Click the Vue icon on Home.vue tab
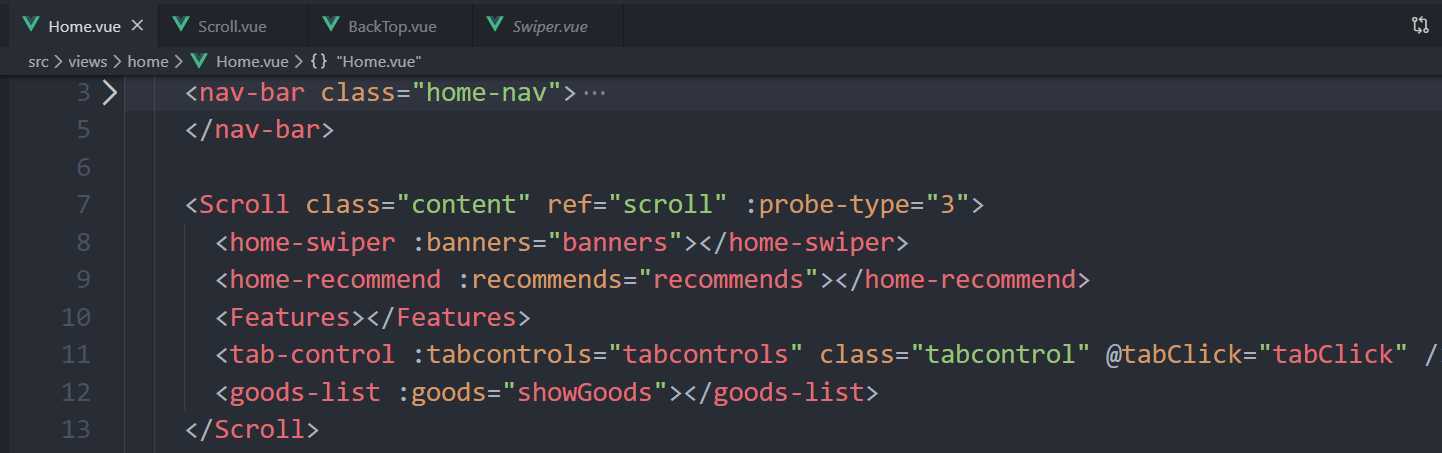Screen dimensions: 1442x453 [x=31, y=25]
